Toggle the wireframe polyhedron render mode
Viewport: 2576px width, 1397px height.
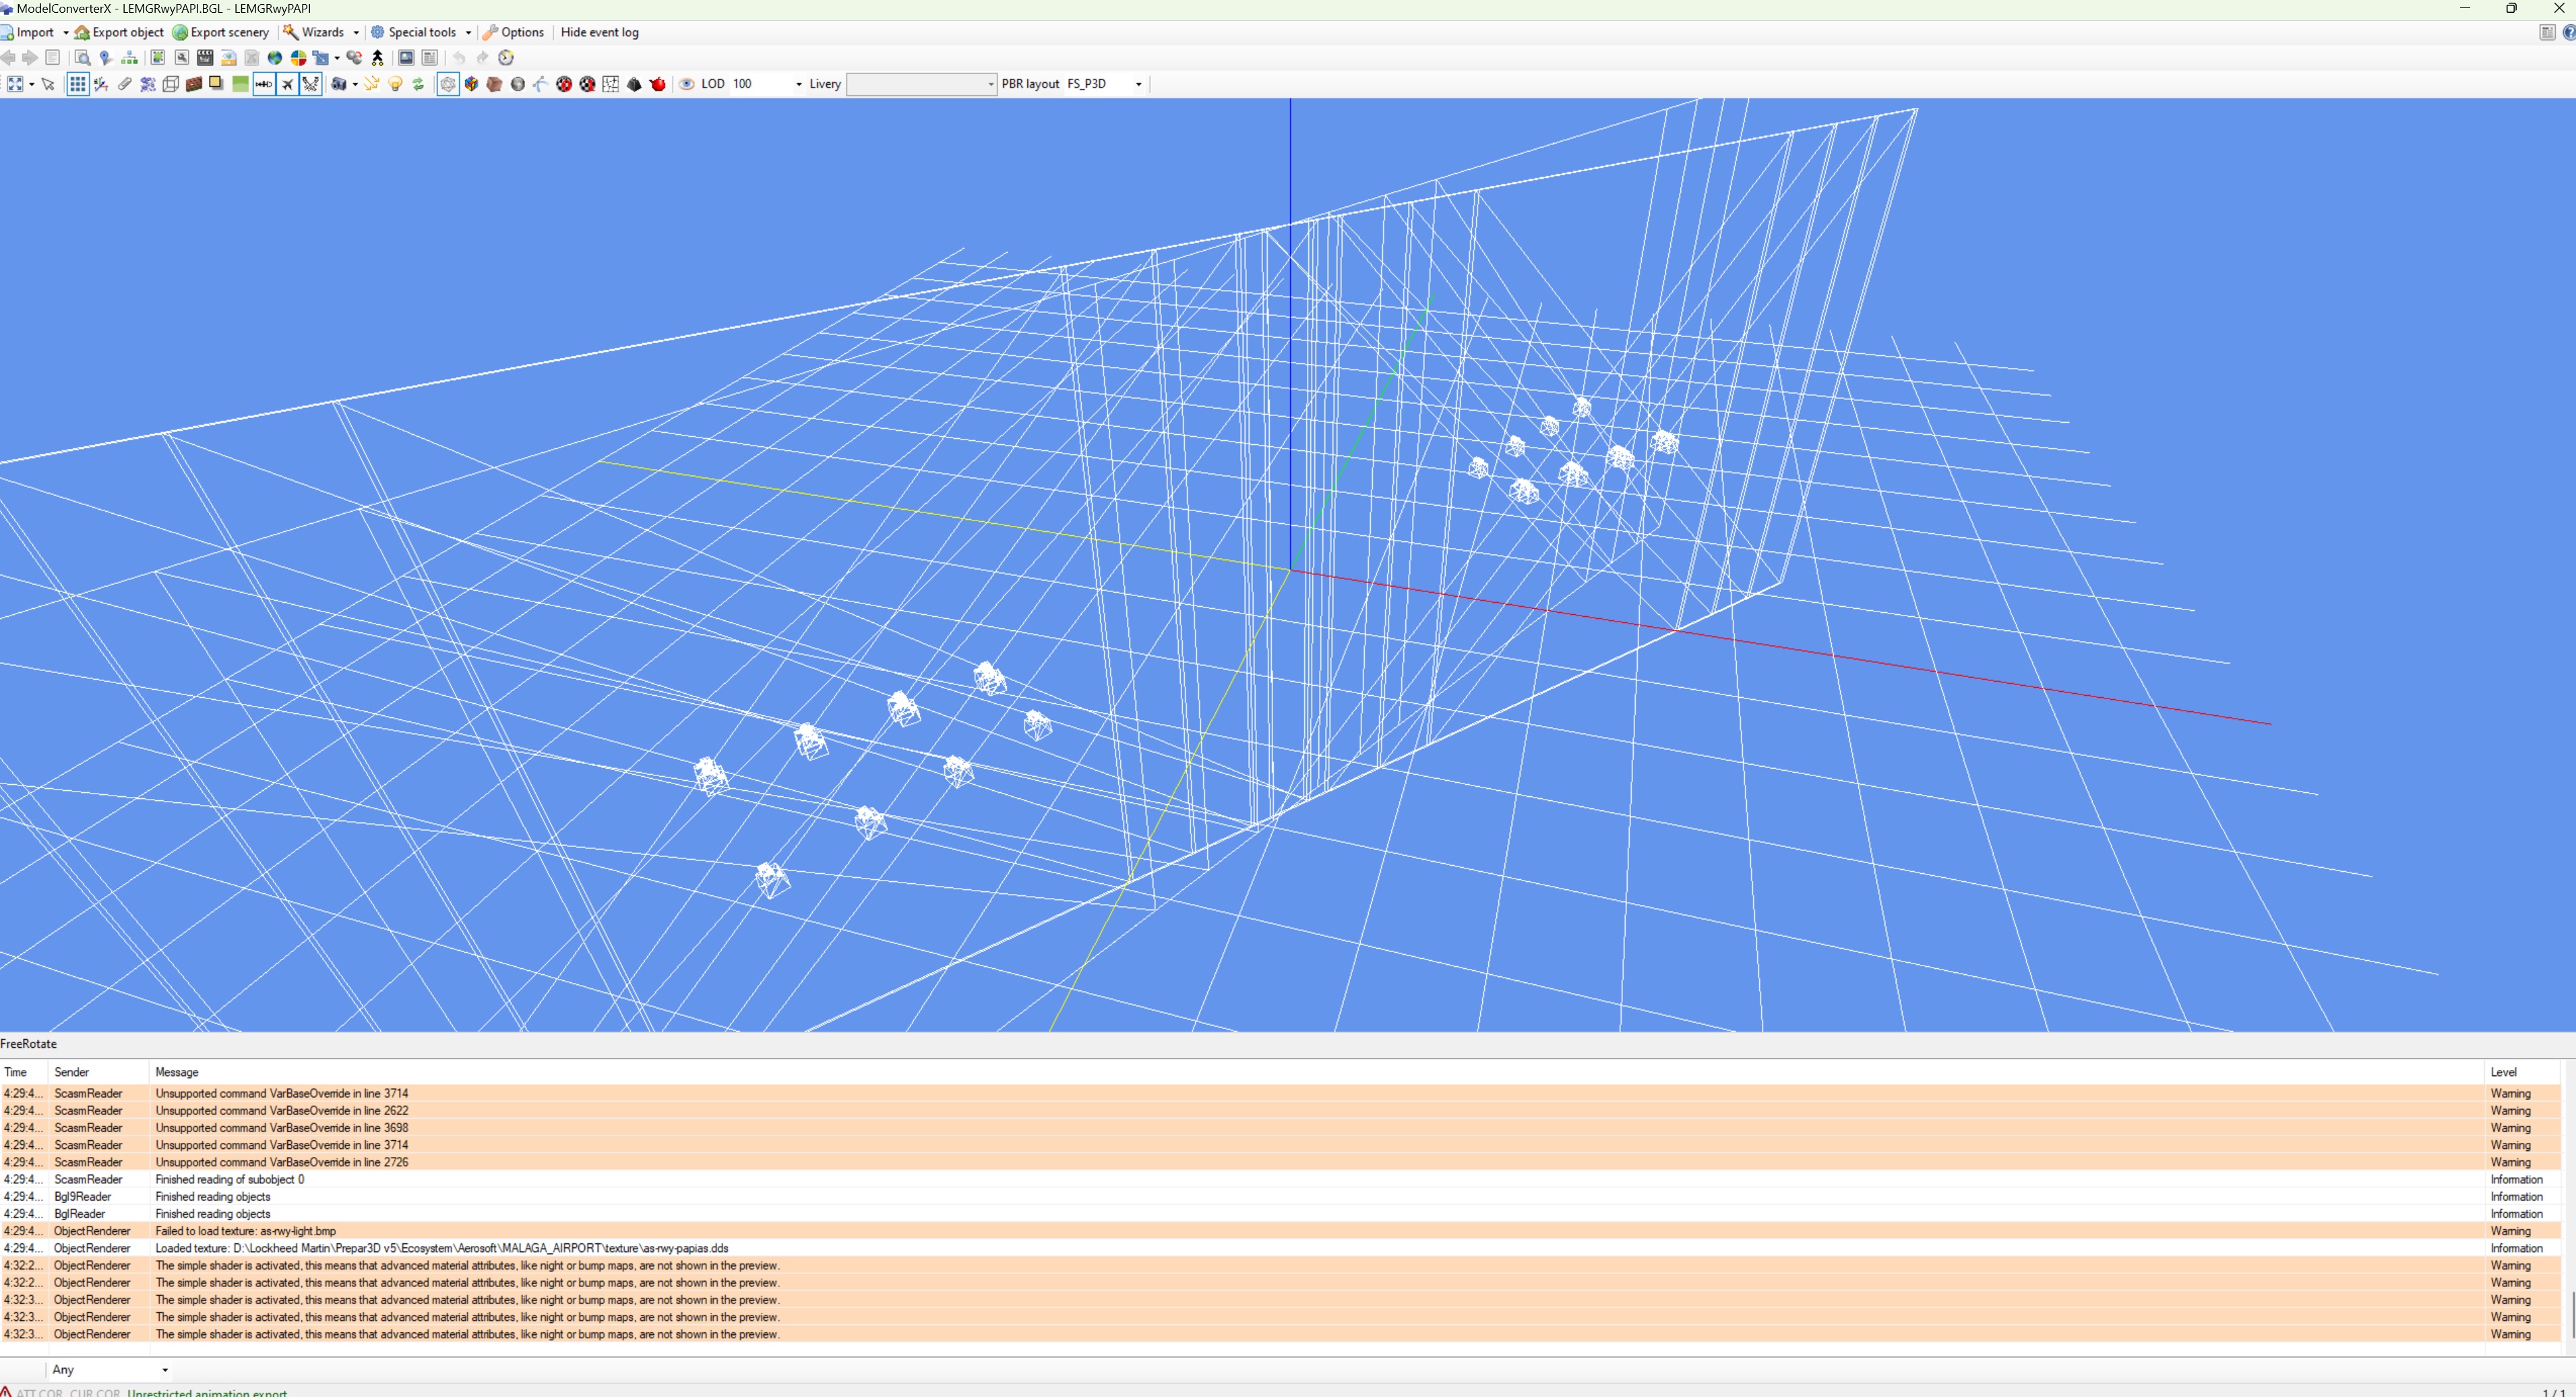click(x=448, y=84)
